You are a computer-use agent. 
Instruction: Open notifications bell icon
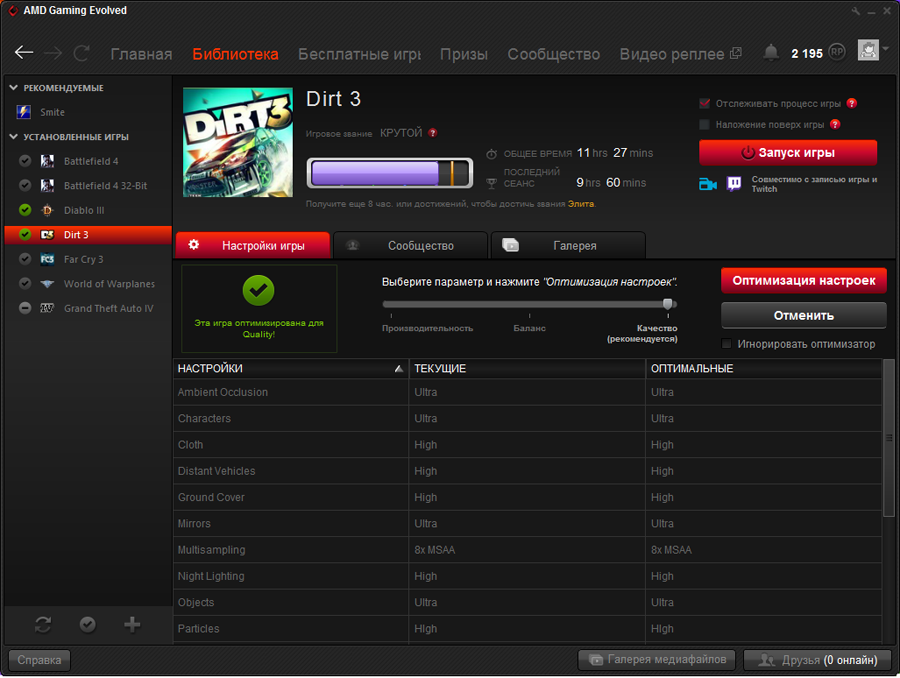click(771, 53)
